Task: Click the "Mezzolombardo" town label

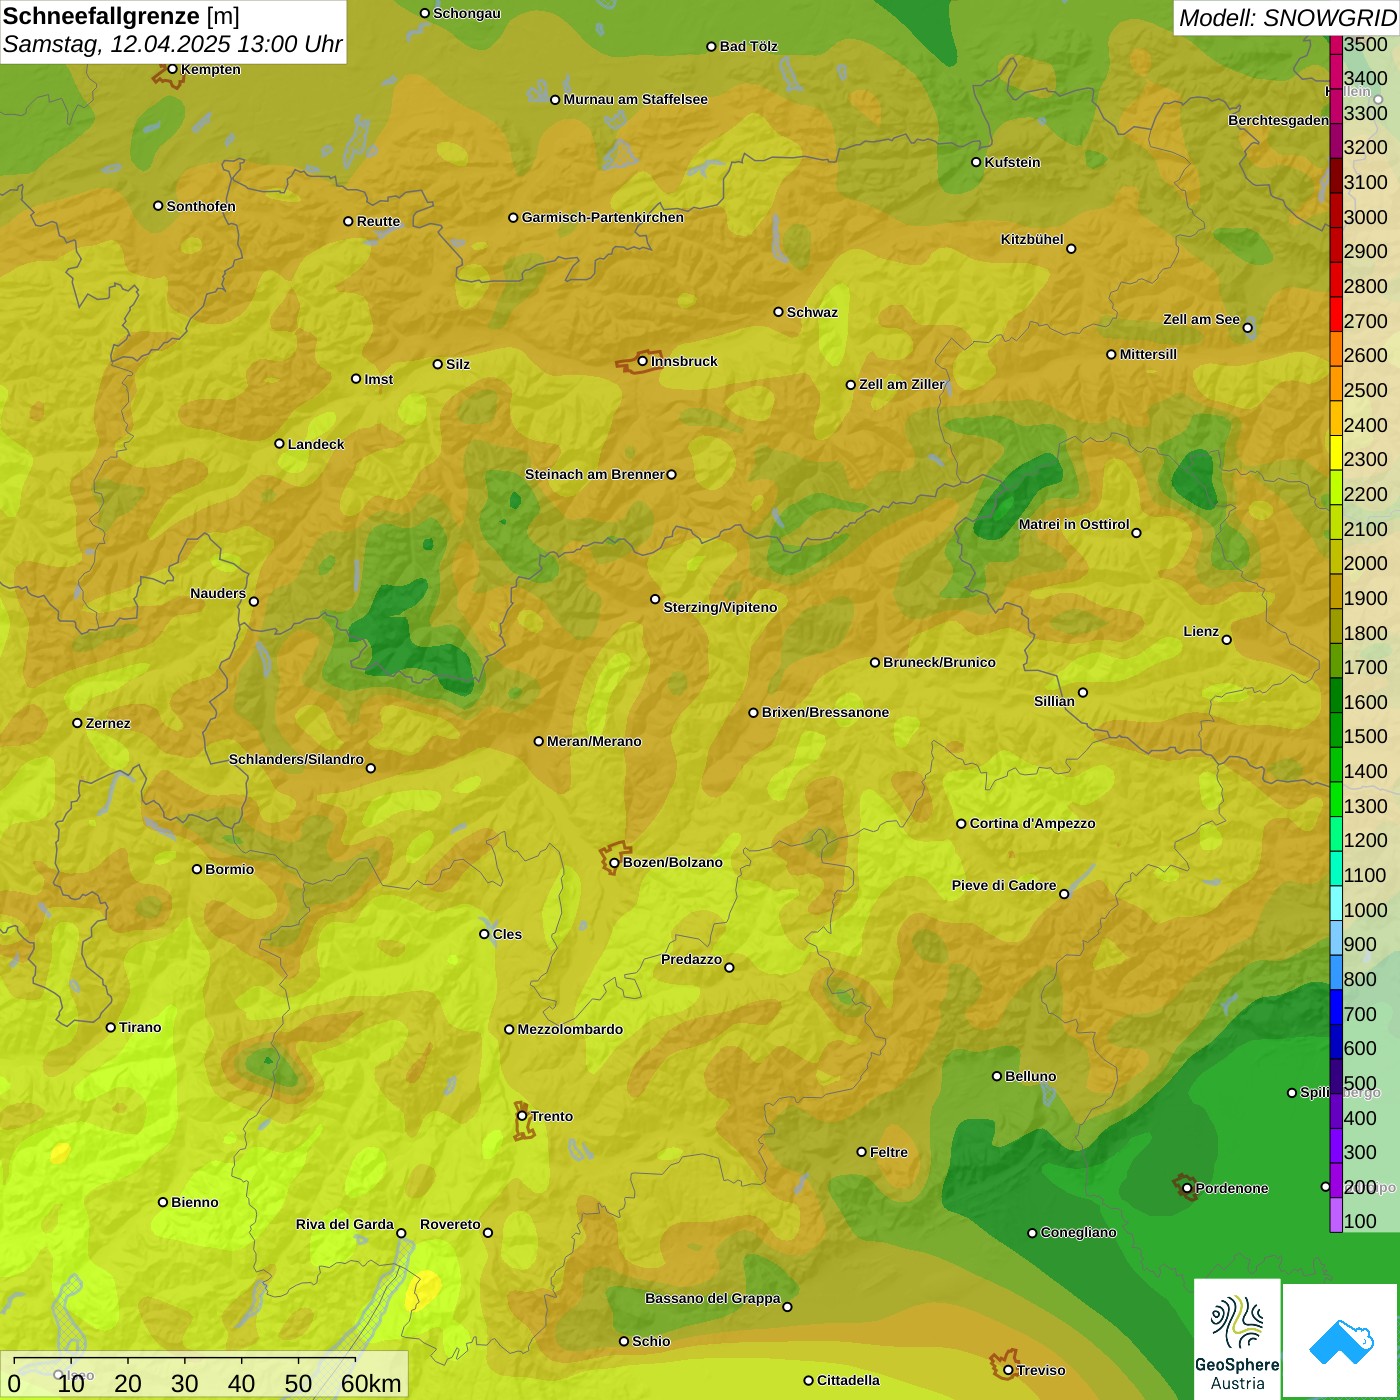Action: [x=570, y=1029]
